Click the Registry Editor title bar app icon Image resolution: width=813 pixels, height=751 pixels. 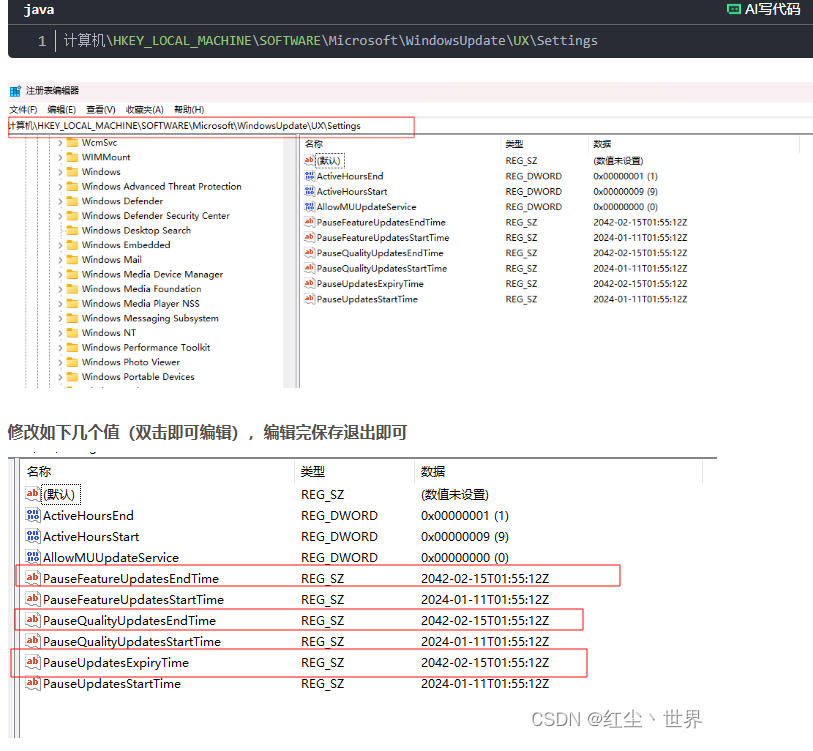coord(15,91)
